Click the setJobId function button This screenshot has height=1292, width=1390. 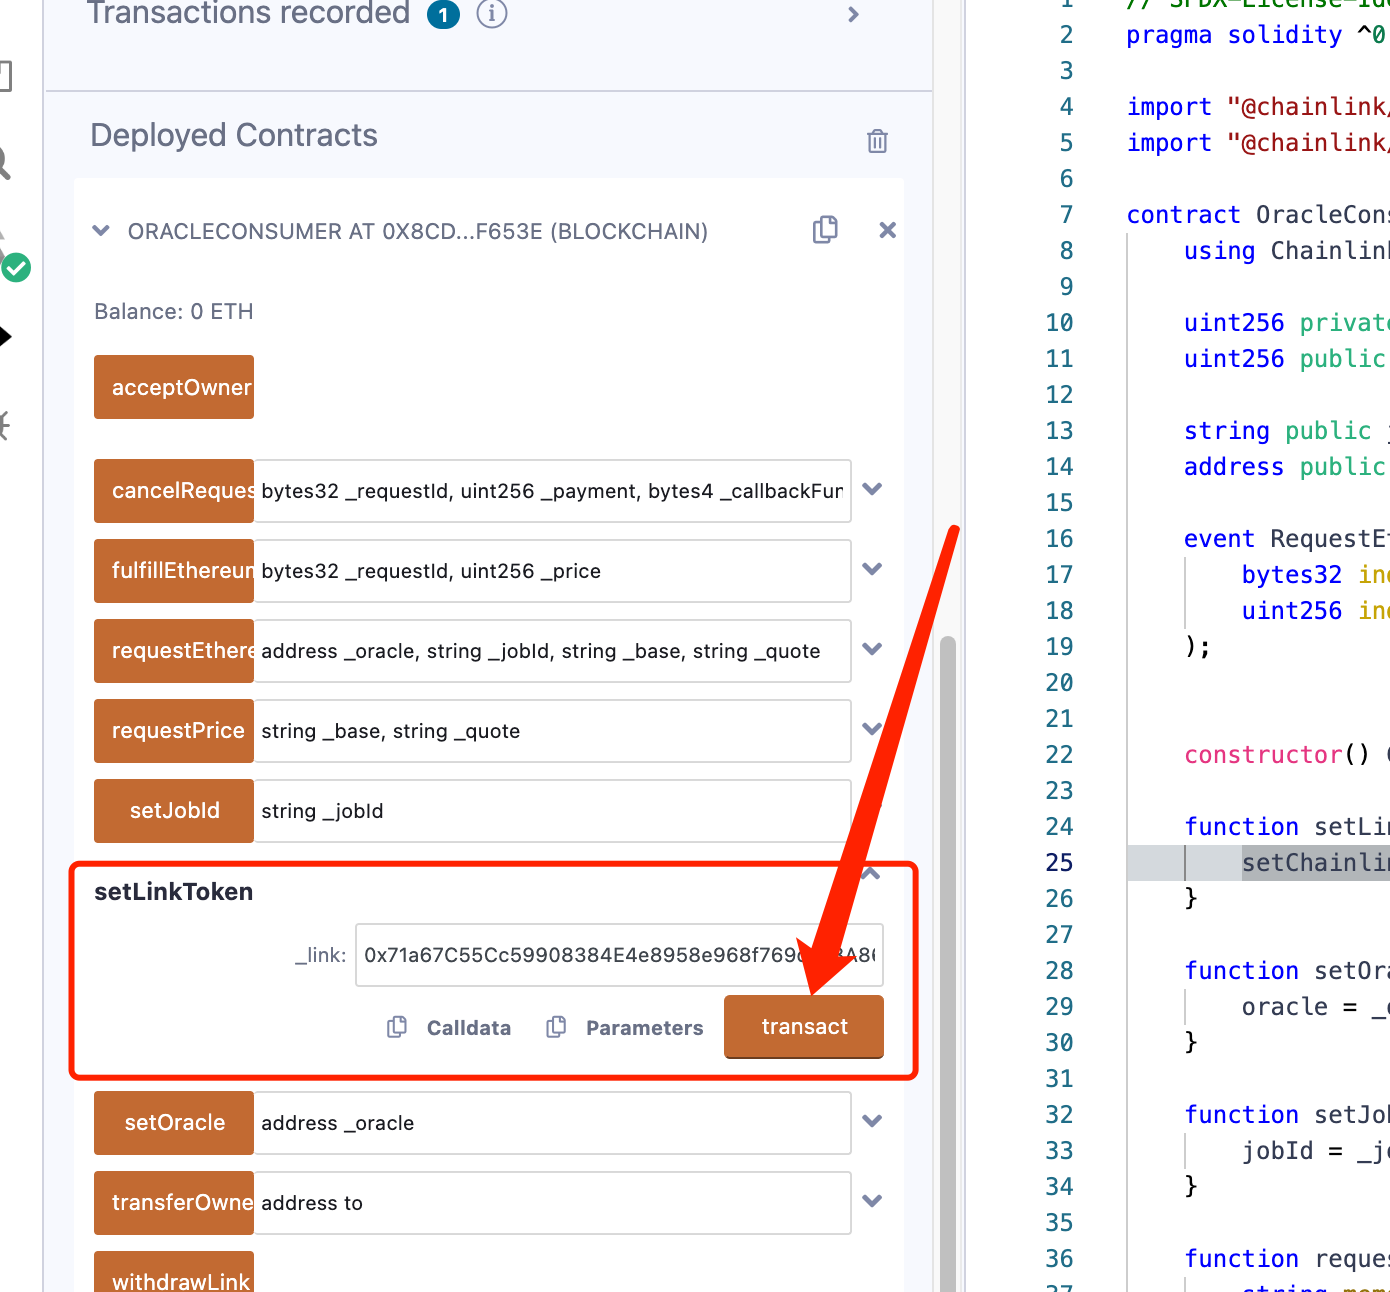[x=174, y=811]
